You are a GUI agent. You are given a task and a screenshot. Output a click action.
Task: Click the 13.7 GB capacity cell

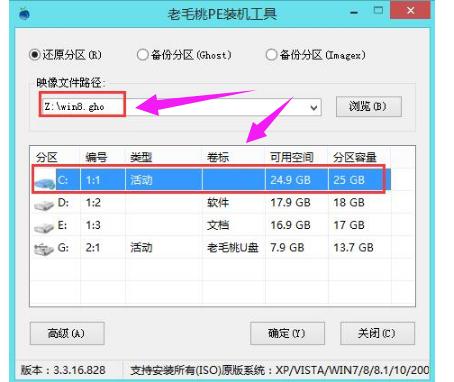(353, 247)
